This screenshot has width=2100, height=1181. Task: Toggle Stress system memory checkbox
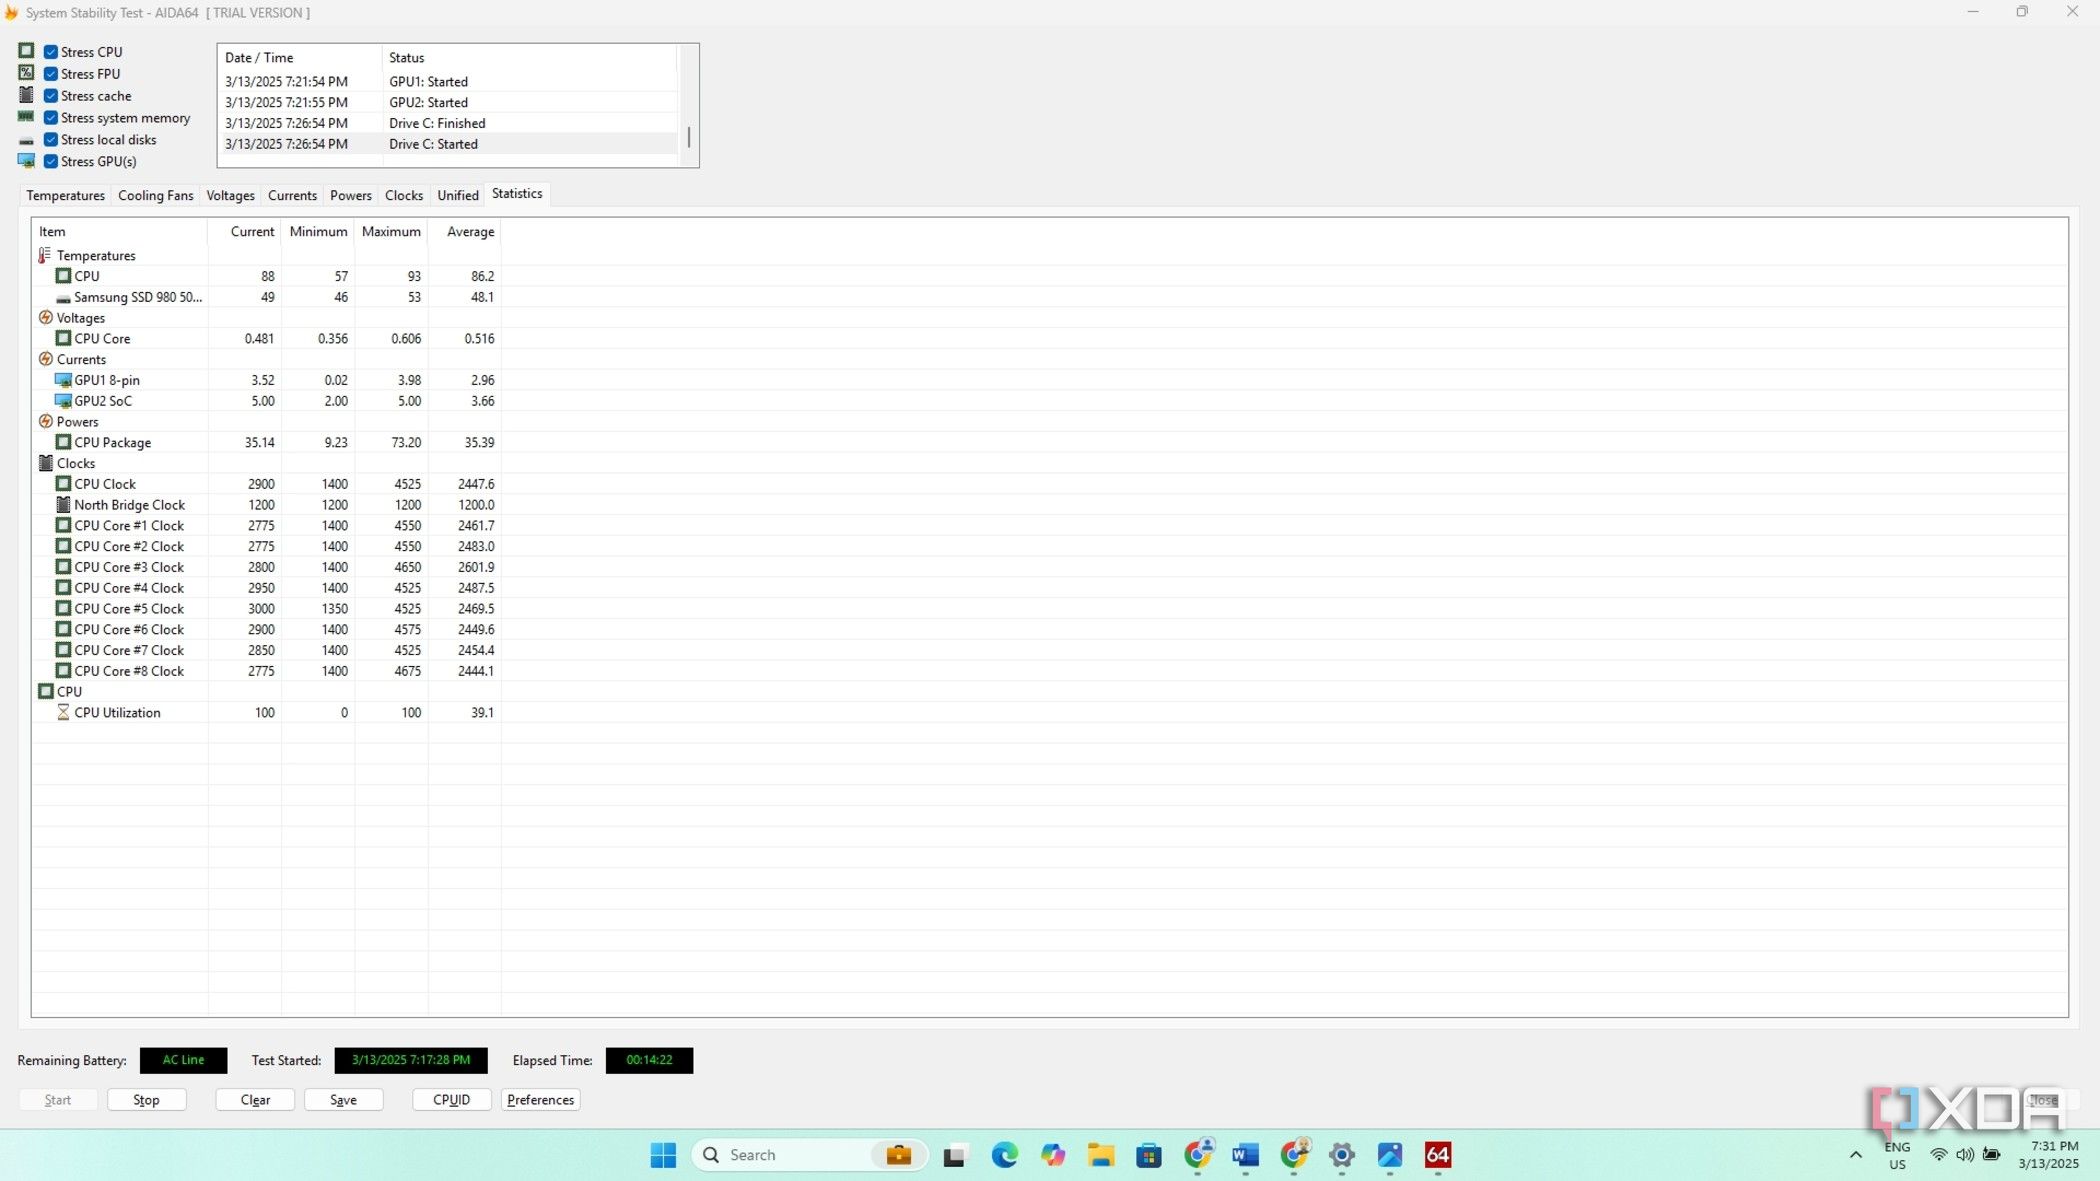pyautogui.click(x=51, y=118)
